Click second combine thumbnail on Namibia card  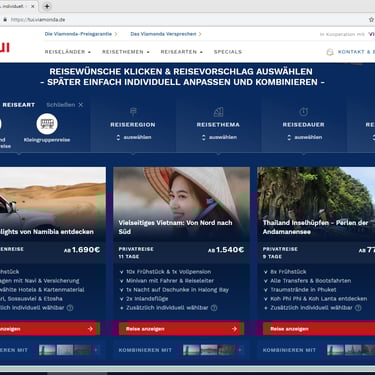pos(65,350)
